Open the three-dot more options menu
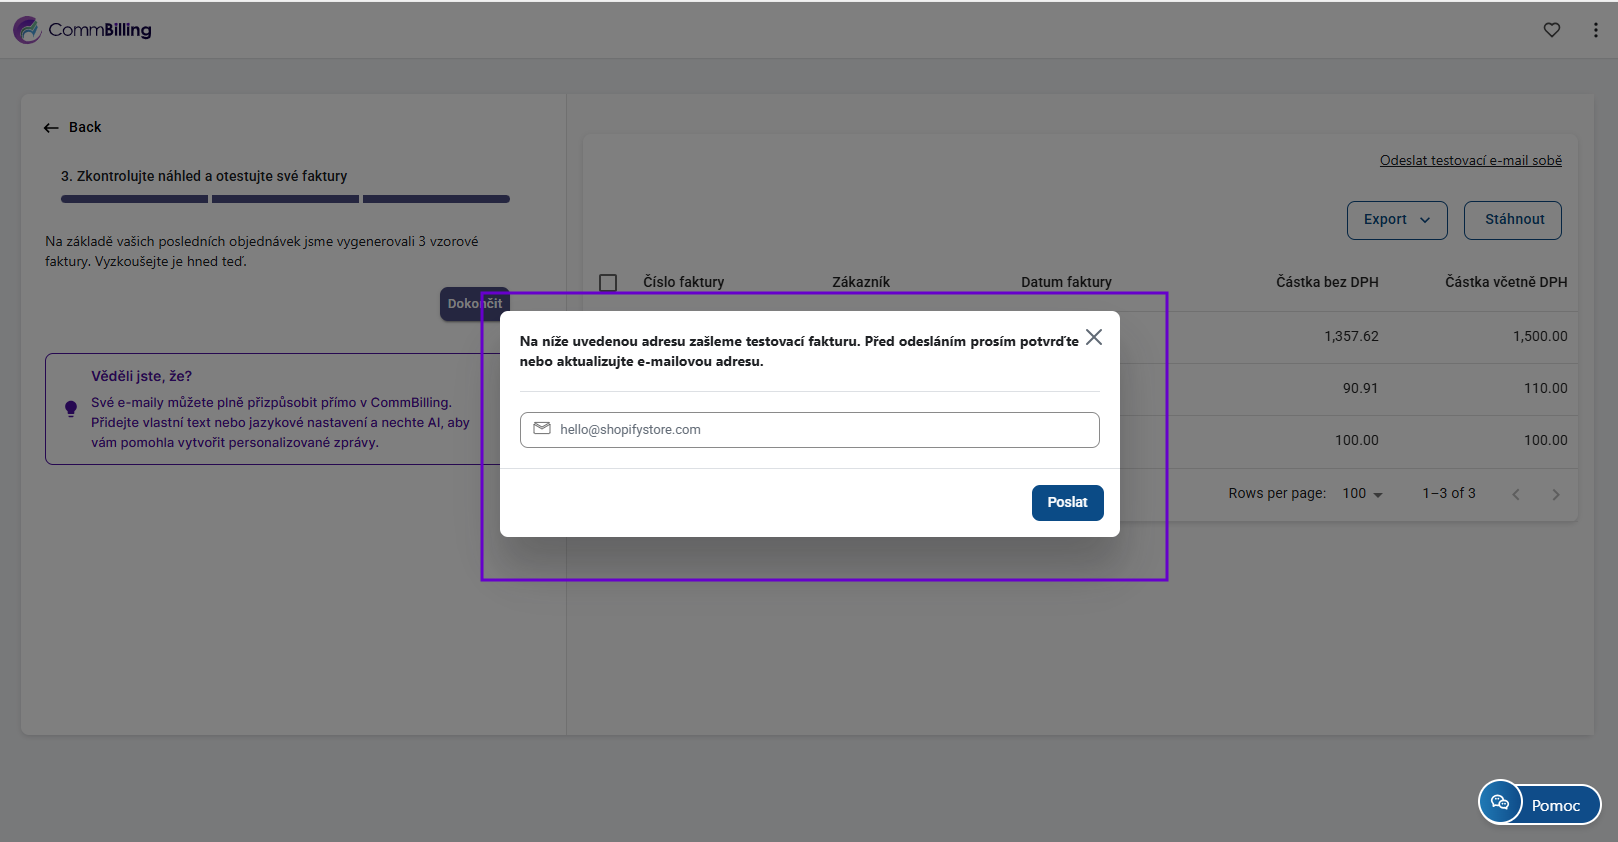 coord(1595,30)
